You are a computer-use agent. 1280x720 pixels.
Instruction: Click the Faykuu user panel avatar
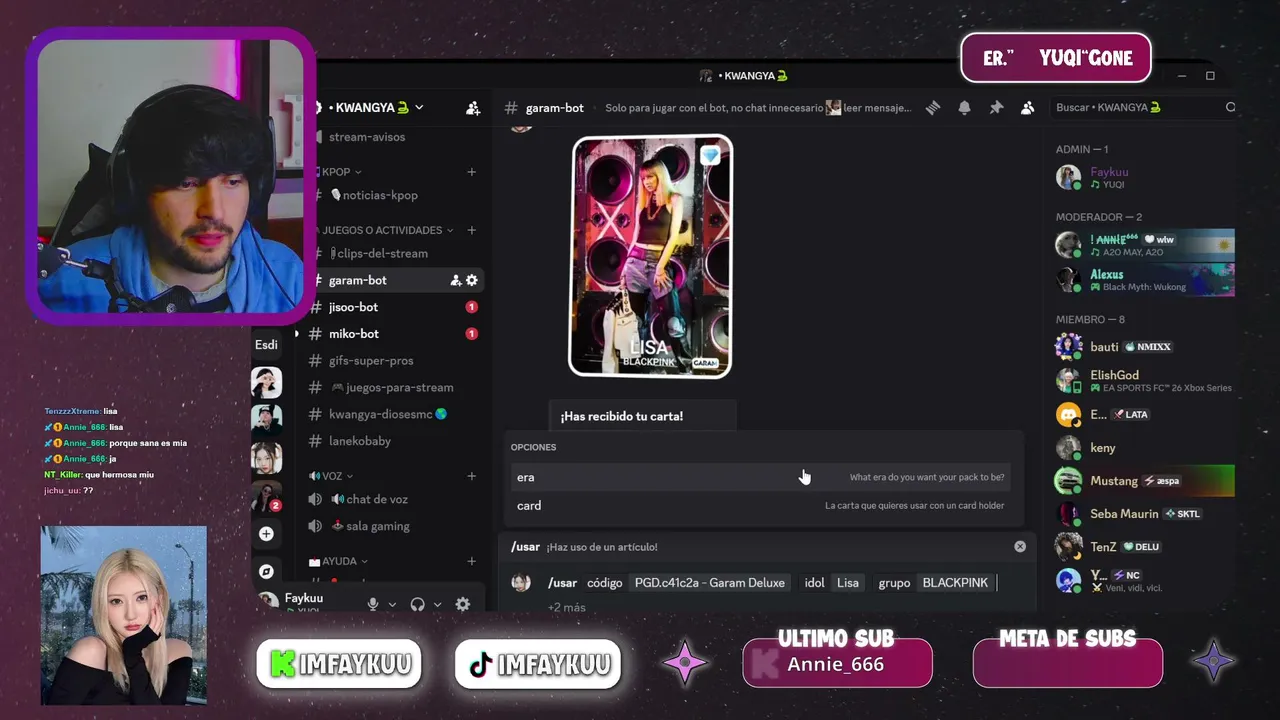[x=268, y=602]
